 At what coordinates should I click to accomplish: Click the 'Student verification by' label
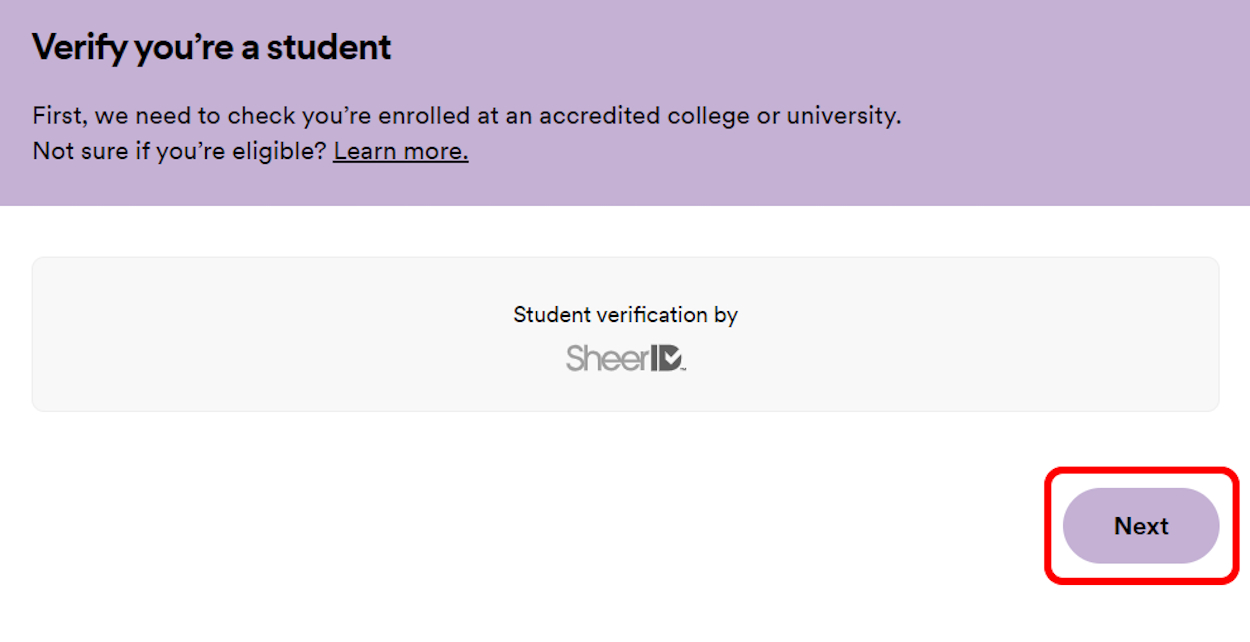point(624,314)
